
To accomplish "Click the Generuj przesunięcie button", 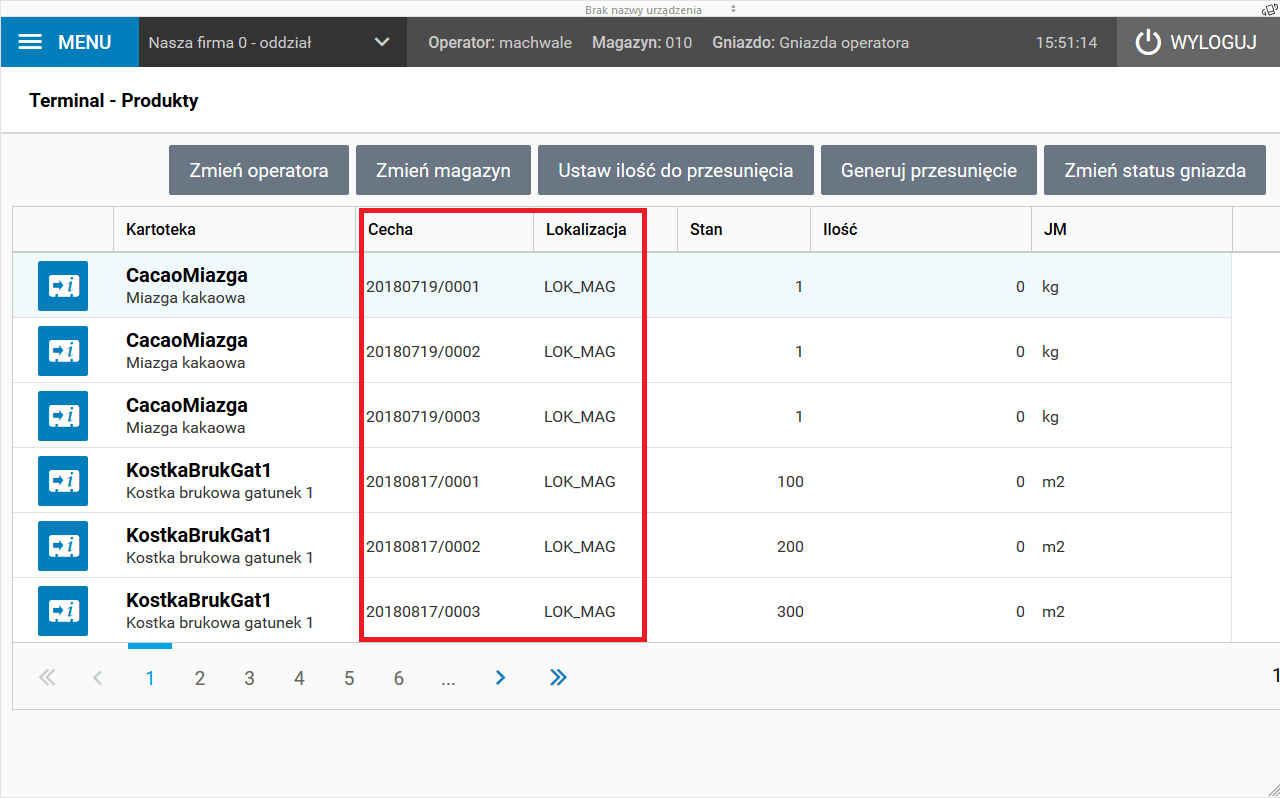I will [929, 170].
